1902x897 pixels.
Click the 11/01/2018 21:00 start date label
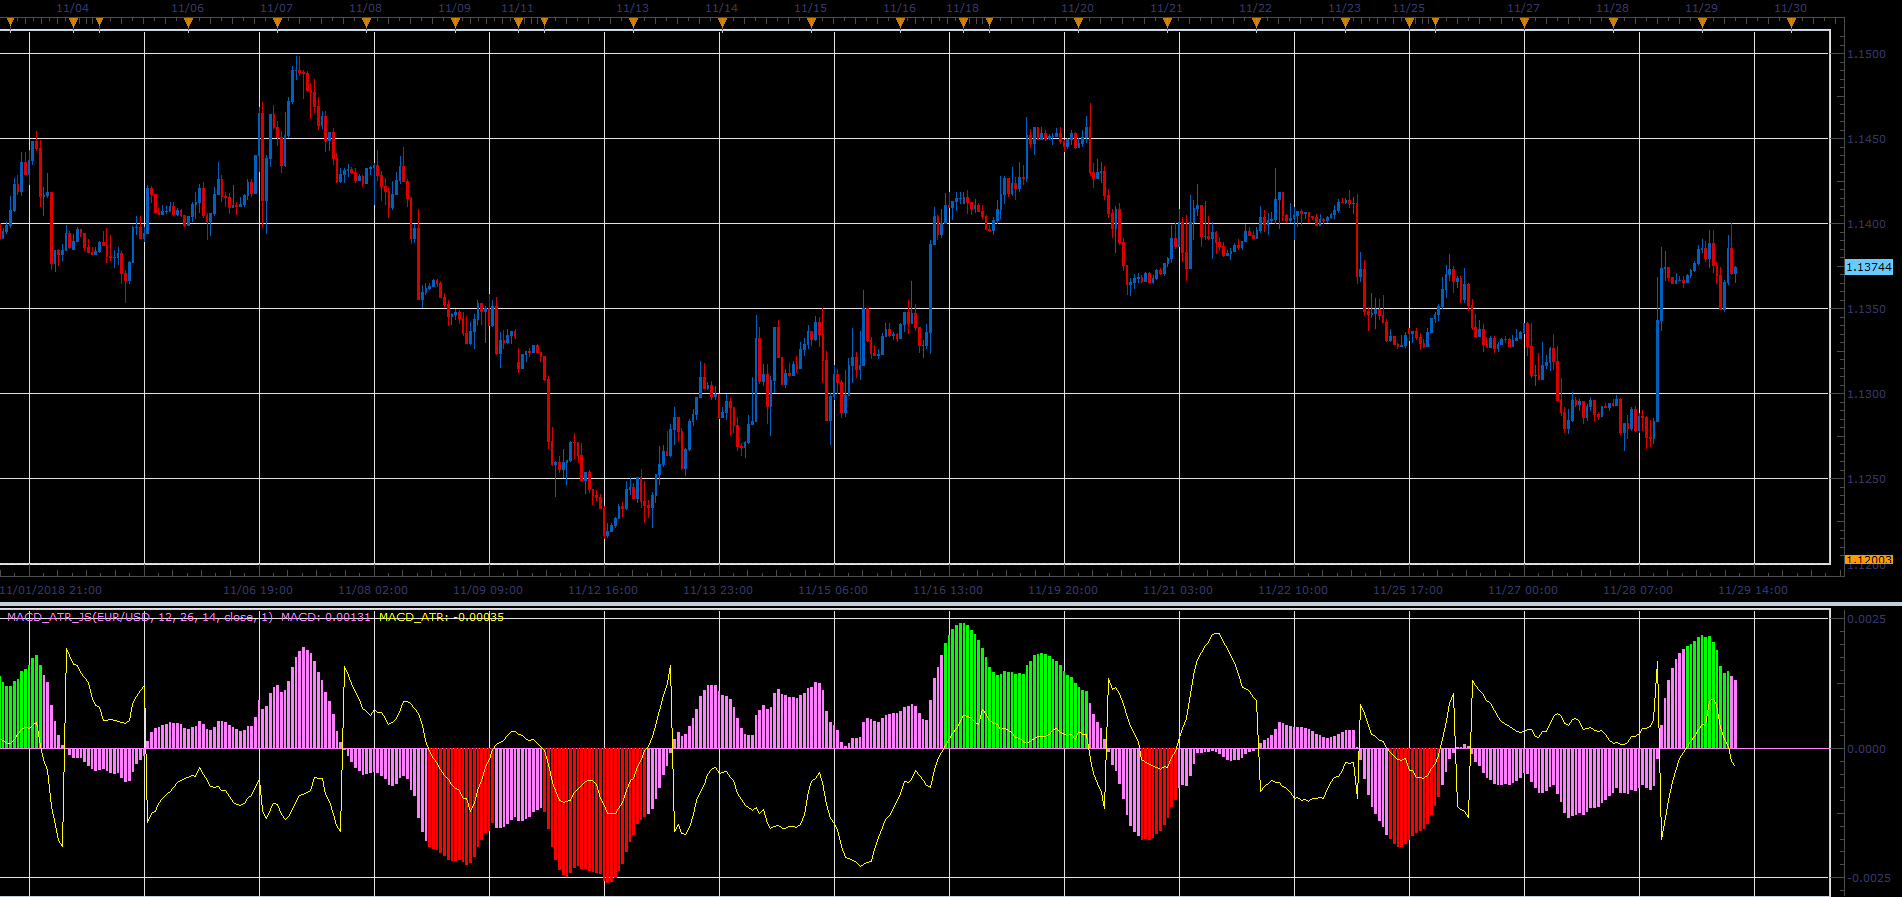click(x=51, y=590)
